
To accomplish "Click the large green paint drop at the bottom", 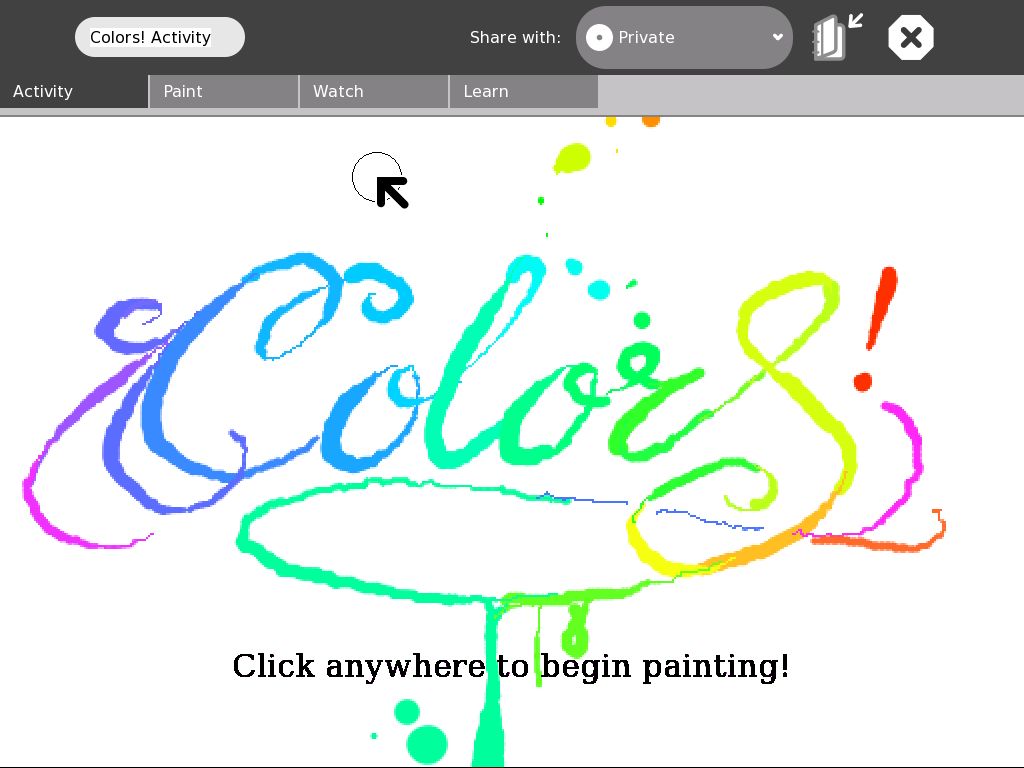I will pyautogui.click(x=428, y=743).
